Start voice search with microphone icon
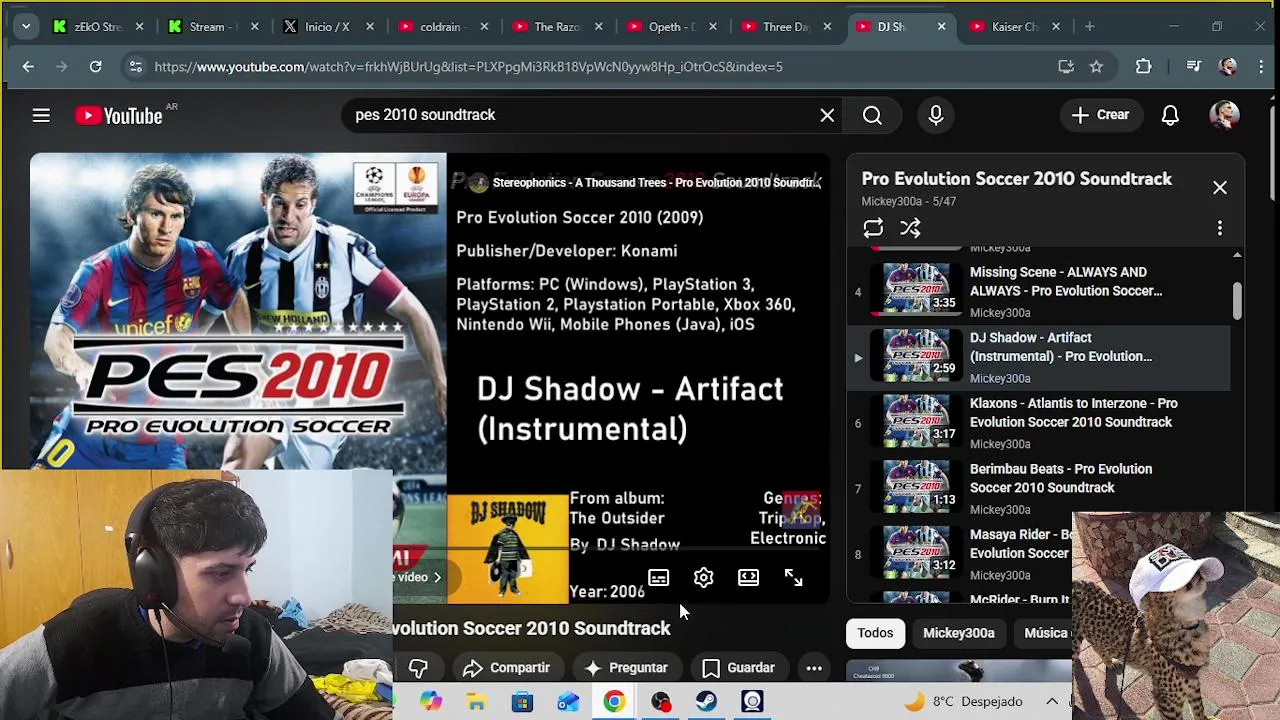 pos(936,115)
